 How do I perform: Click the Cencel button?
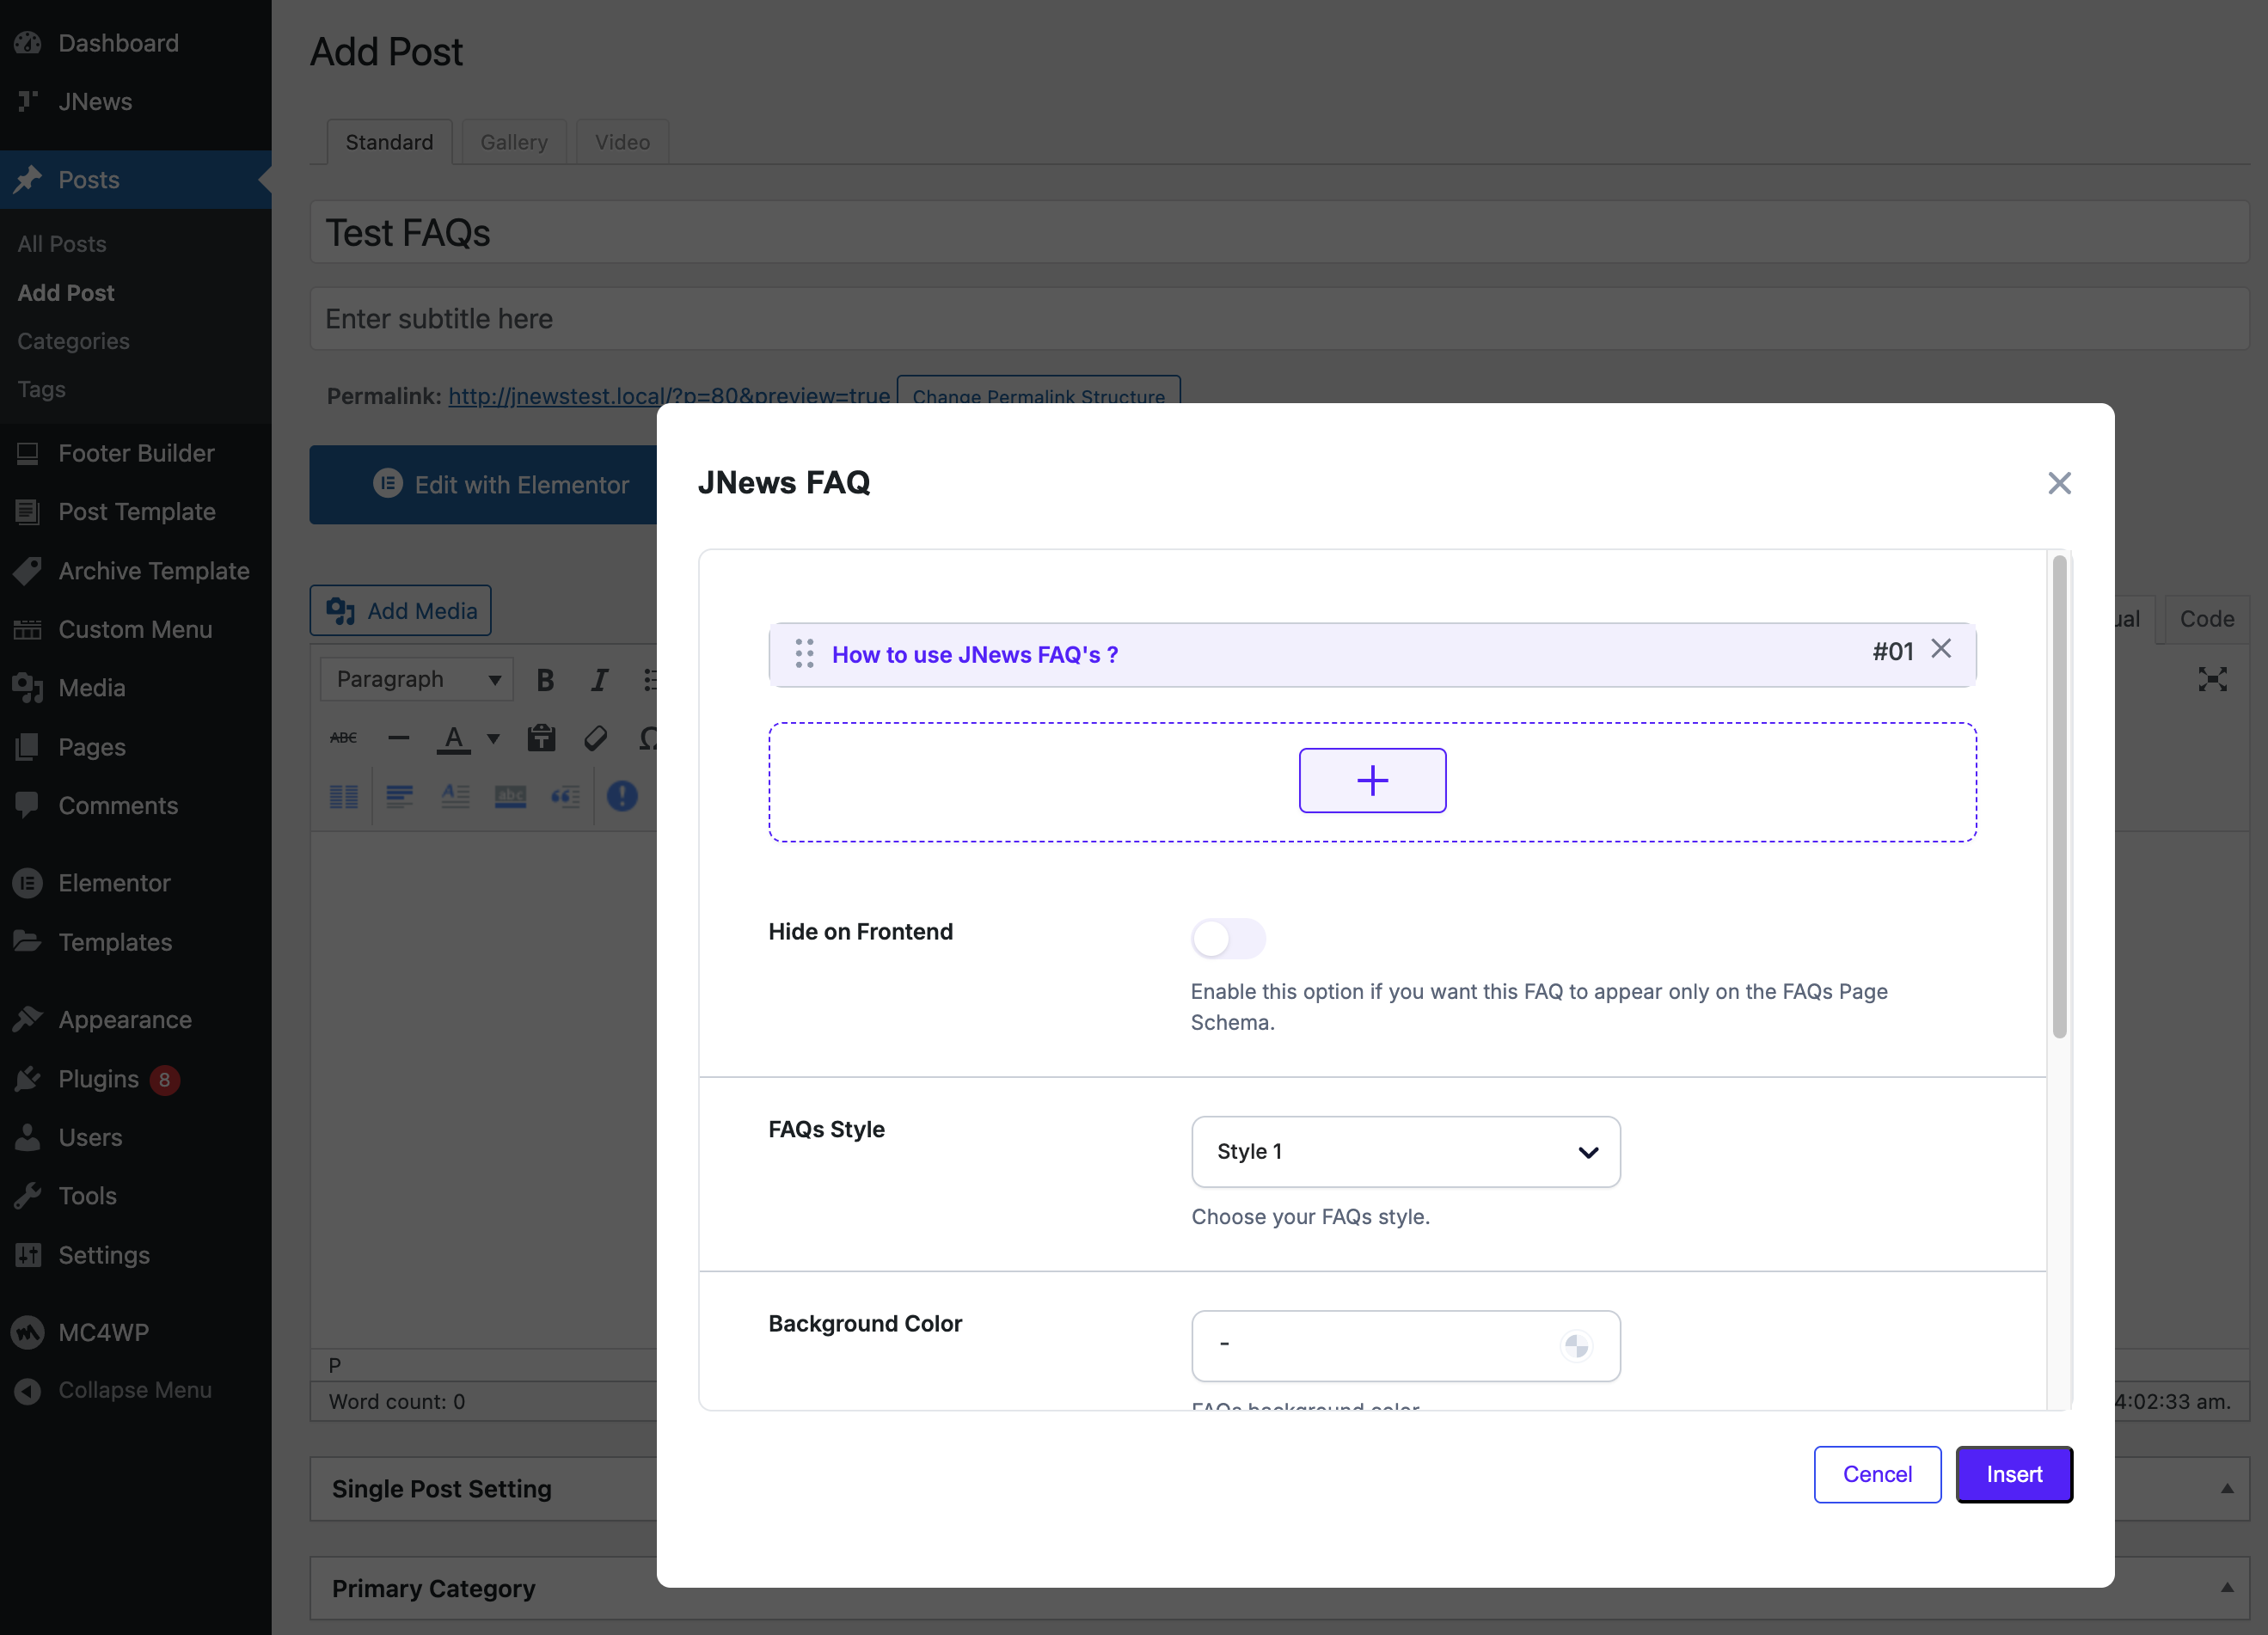1877,1474
